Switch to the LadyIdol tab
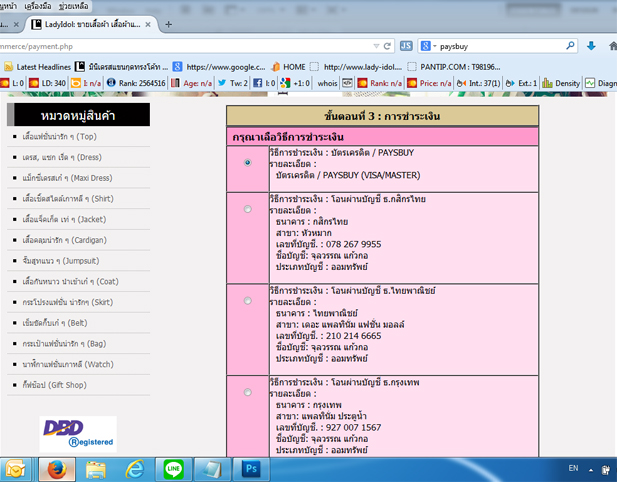The image size is (617, 482). pos(92,24)
